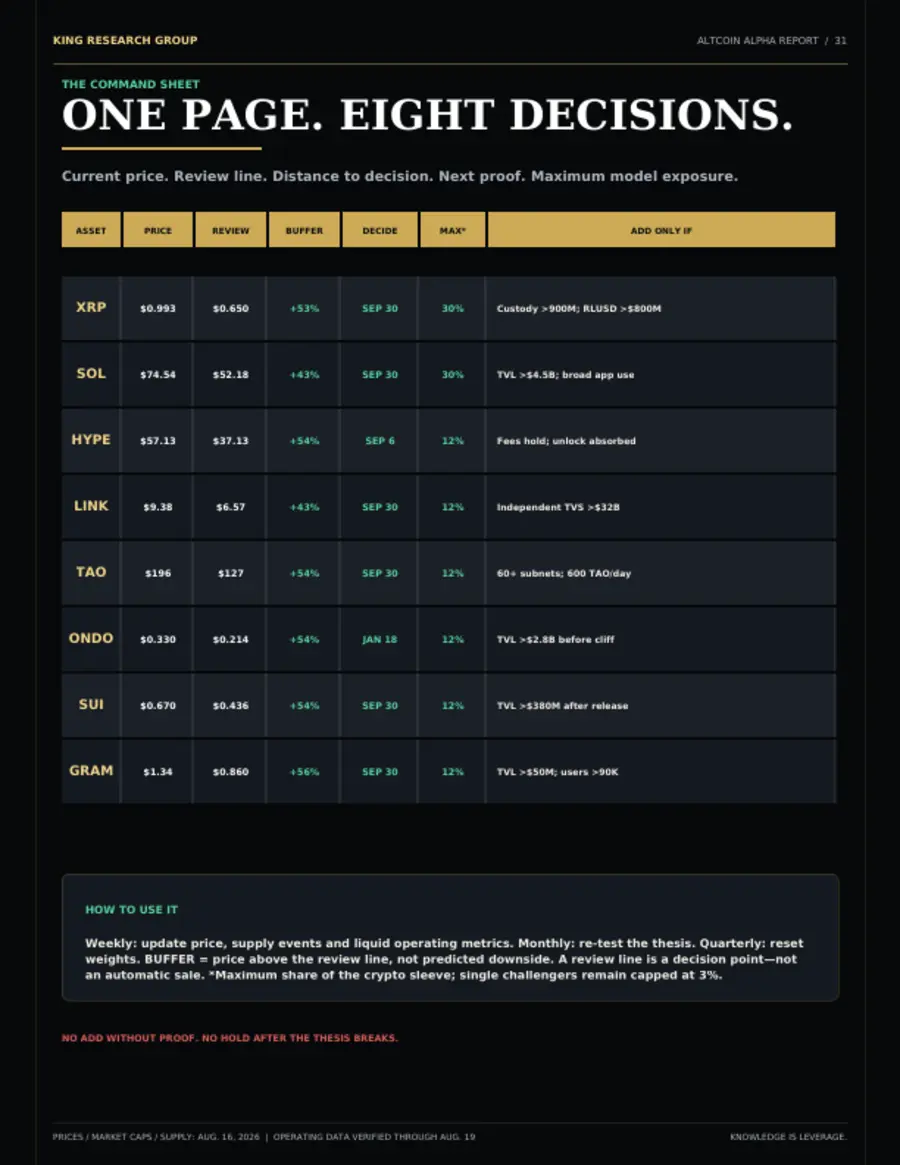Select the ASSET column header
This screenshot has width=900, height=1165.
pyautogui.click(x=91, y=230)
